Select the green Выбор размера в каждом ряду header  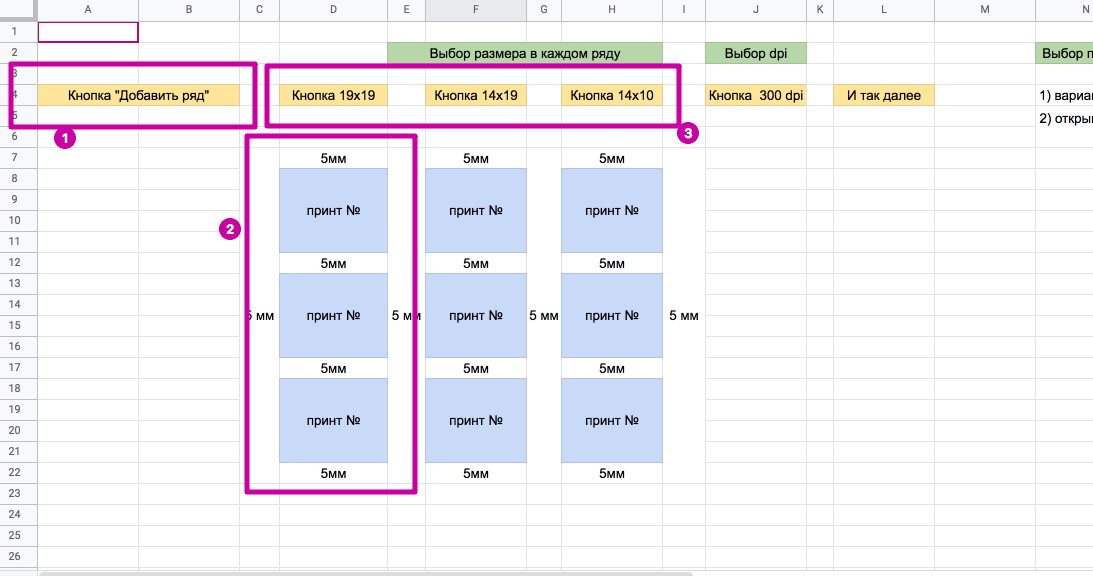pyautogui.click(x=525, y=53)
